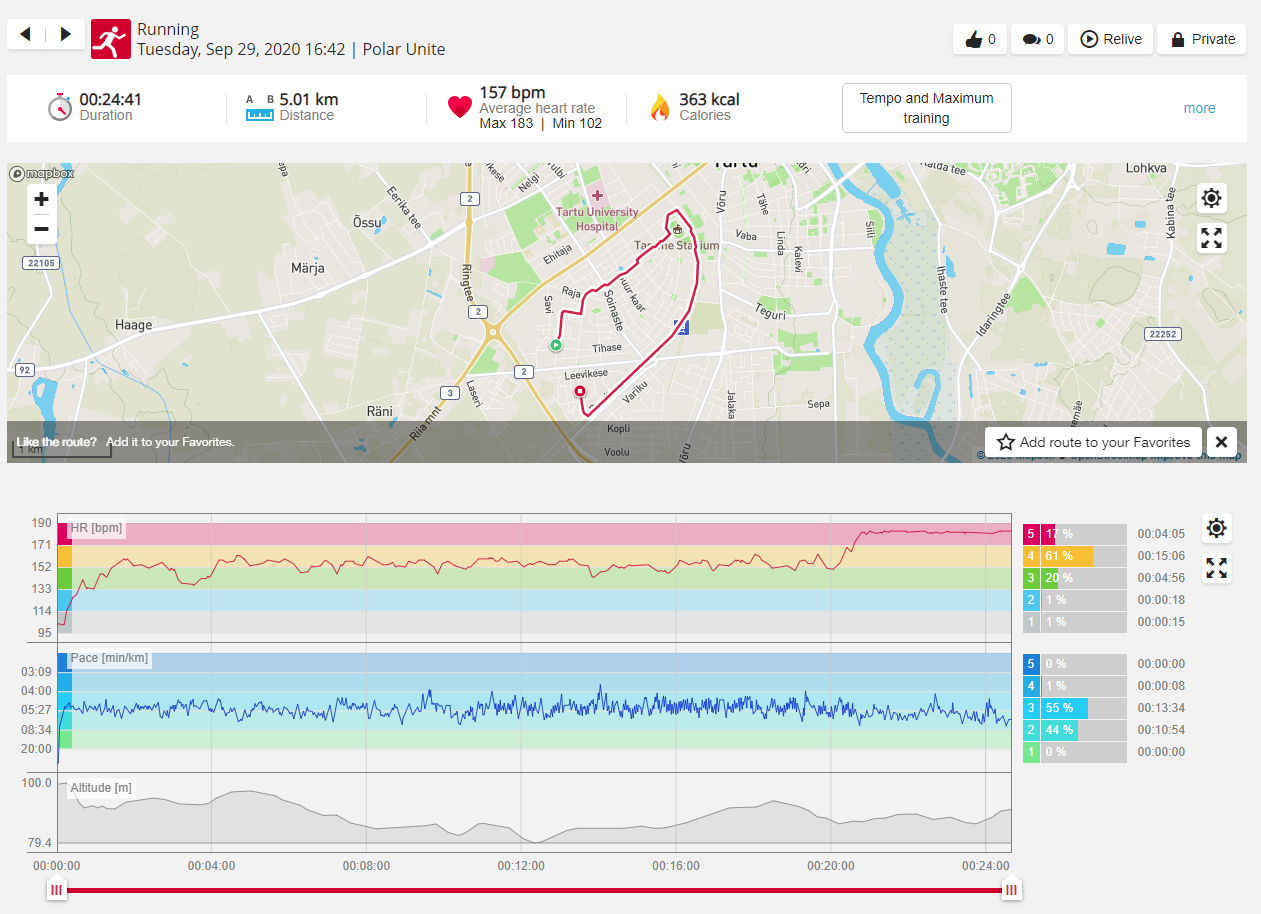
Task: Click the blue parking marker on map
Action: coord(682,327)
